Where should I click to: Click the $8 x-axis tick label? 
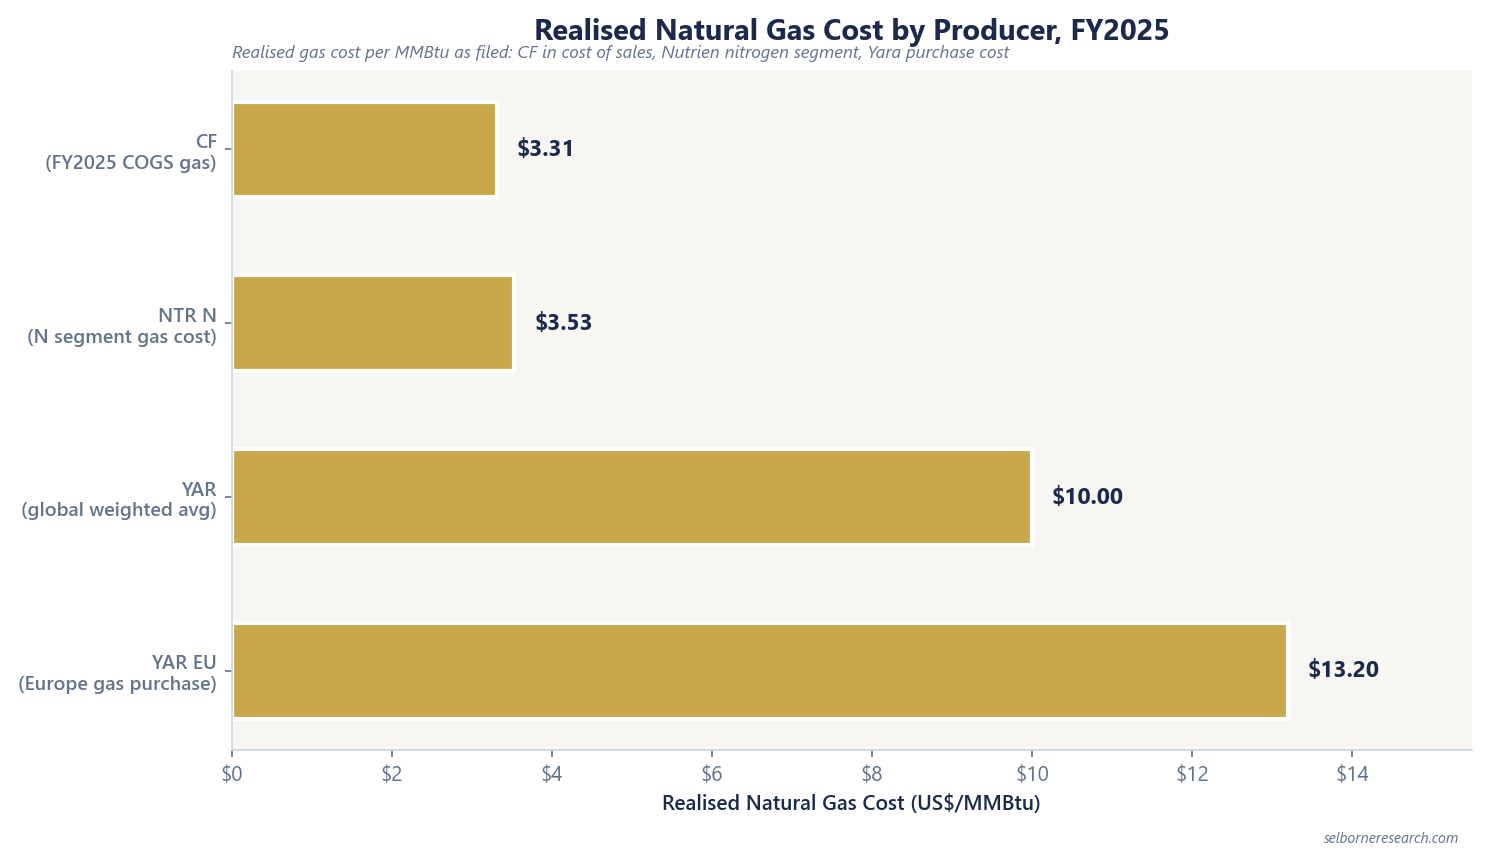click(872, 774)
